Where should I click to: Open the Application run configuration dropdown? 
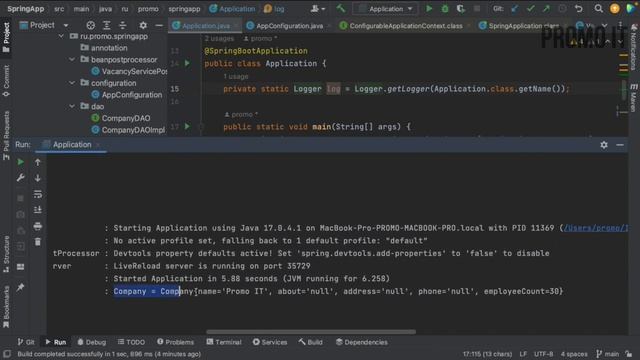[x=386, y=9]
